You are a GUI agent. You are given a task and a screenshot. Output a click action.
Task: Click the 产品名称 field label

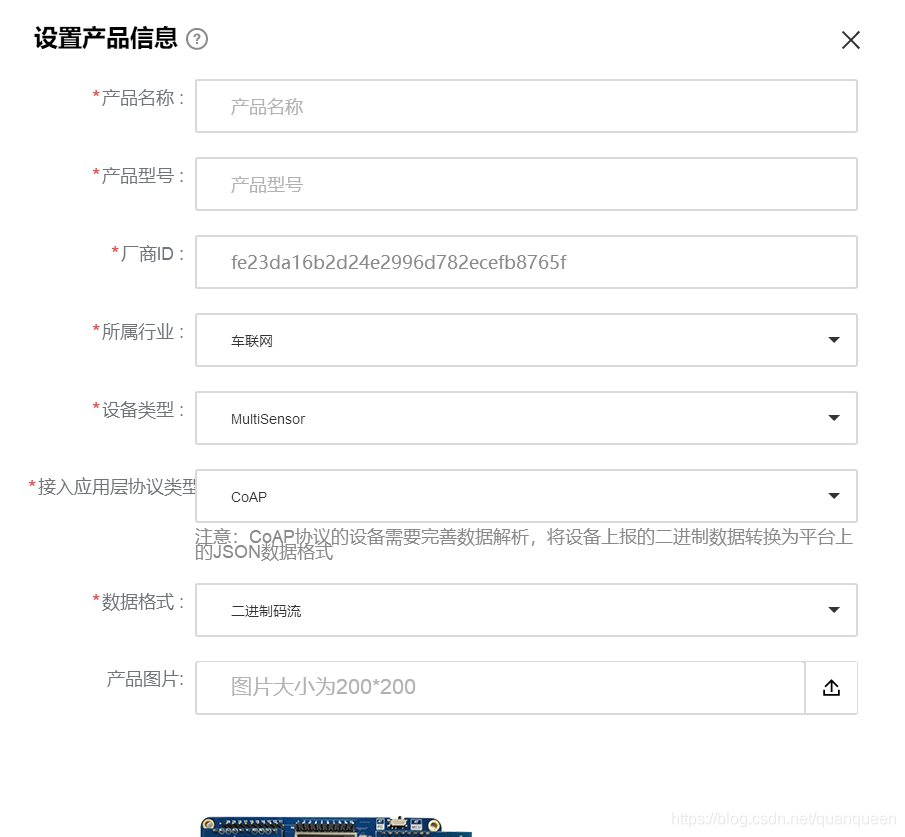click(139, 98)
